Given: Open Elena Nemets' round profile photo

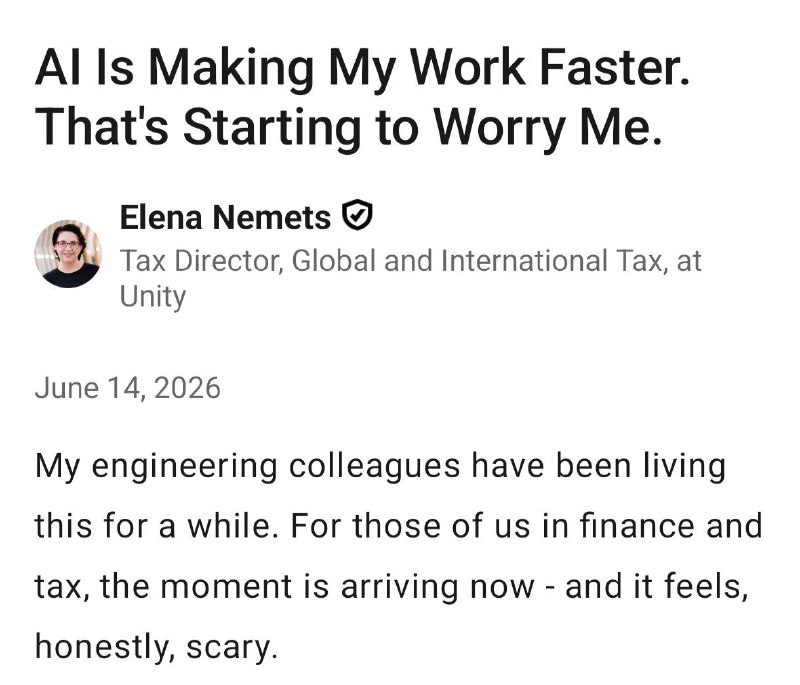Looking at the screenshot, I should 68,253.
